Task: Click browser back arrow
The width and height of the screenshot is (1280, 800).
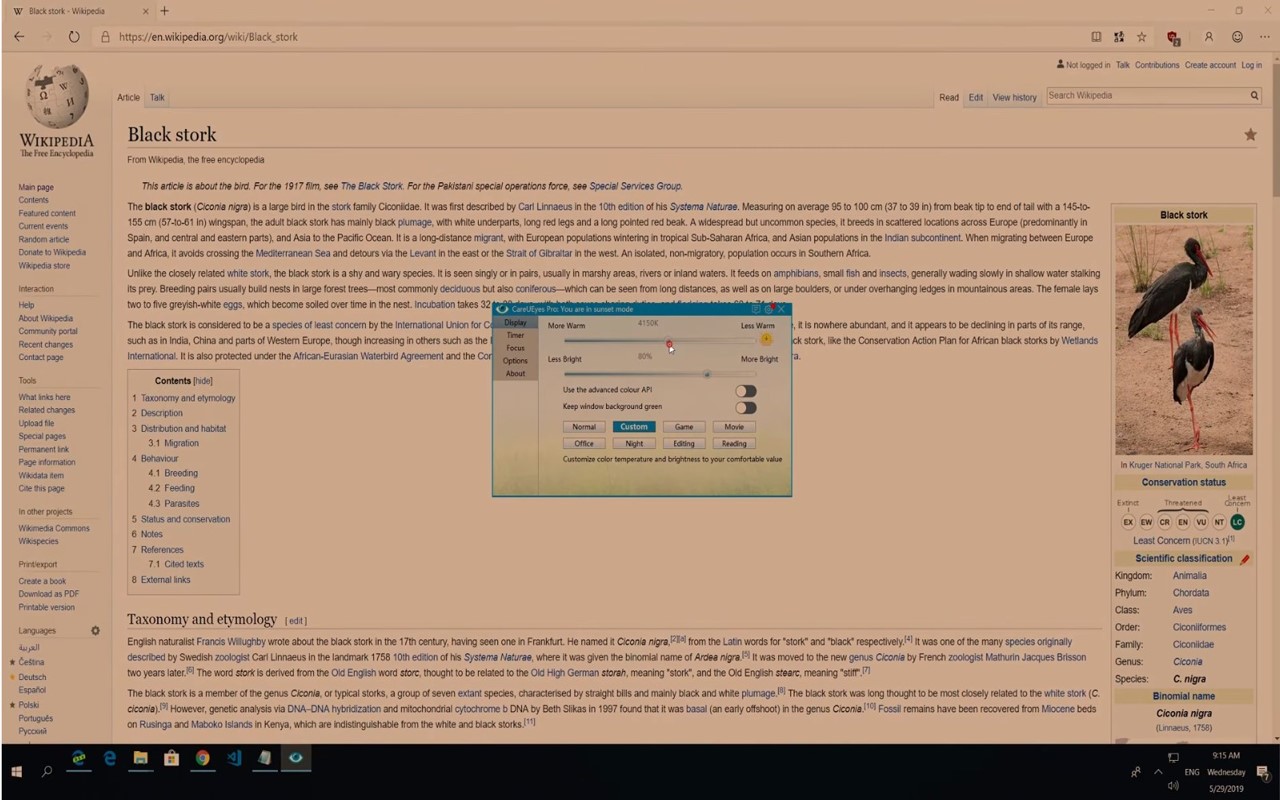Action: coord(19,37)
